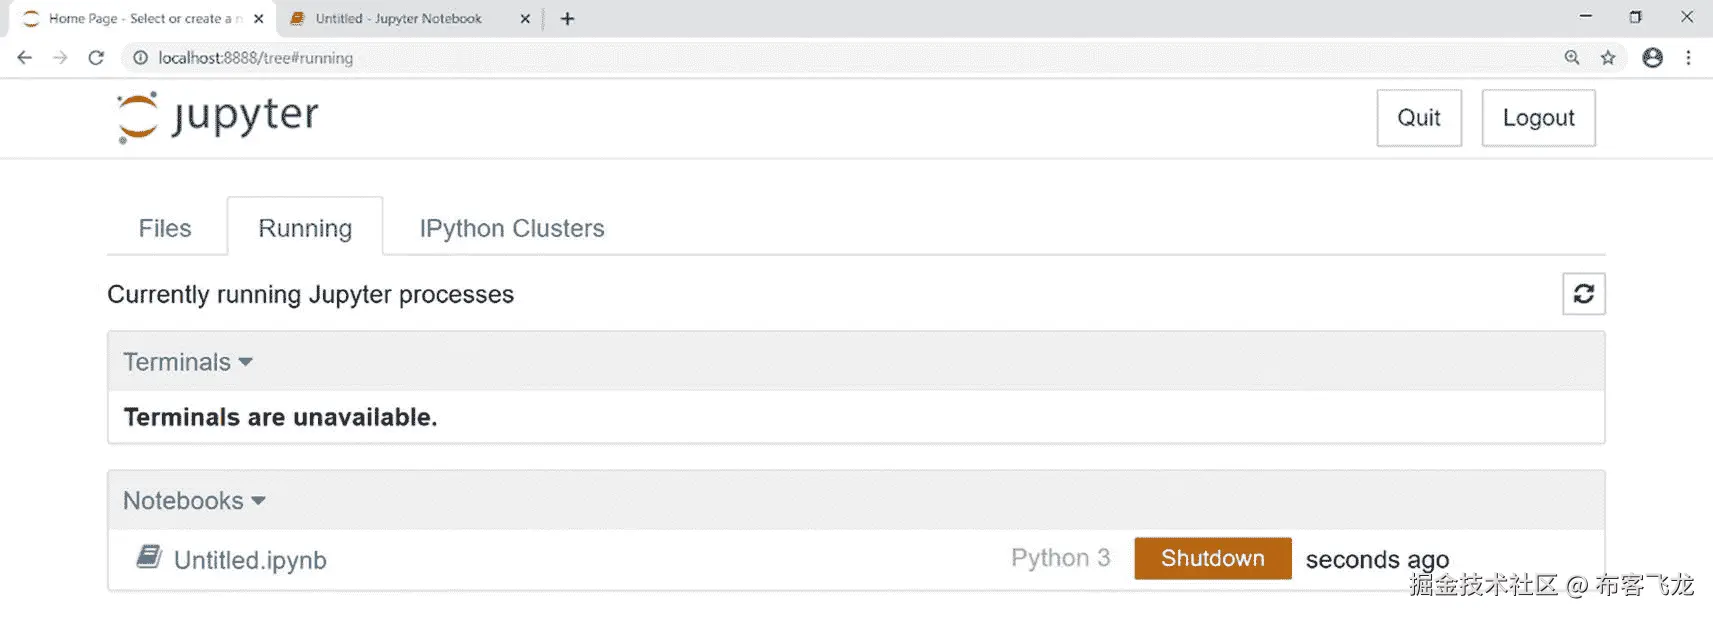Refresh the running processes list

click(x=1583, y=294)
